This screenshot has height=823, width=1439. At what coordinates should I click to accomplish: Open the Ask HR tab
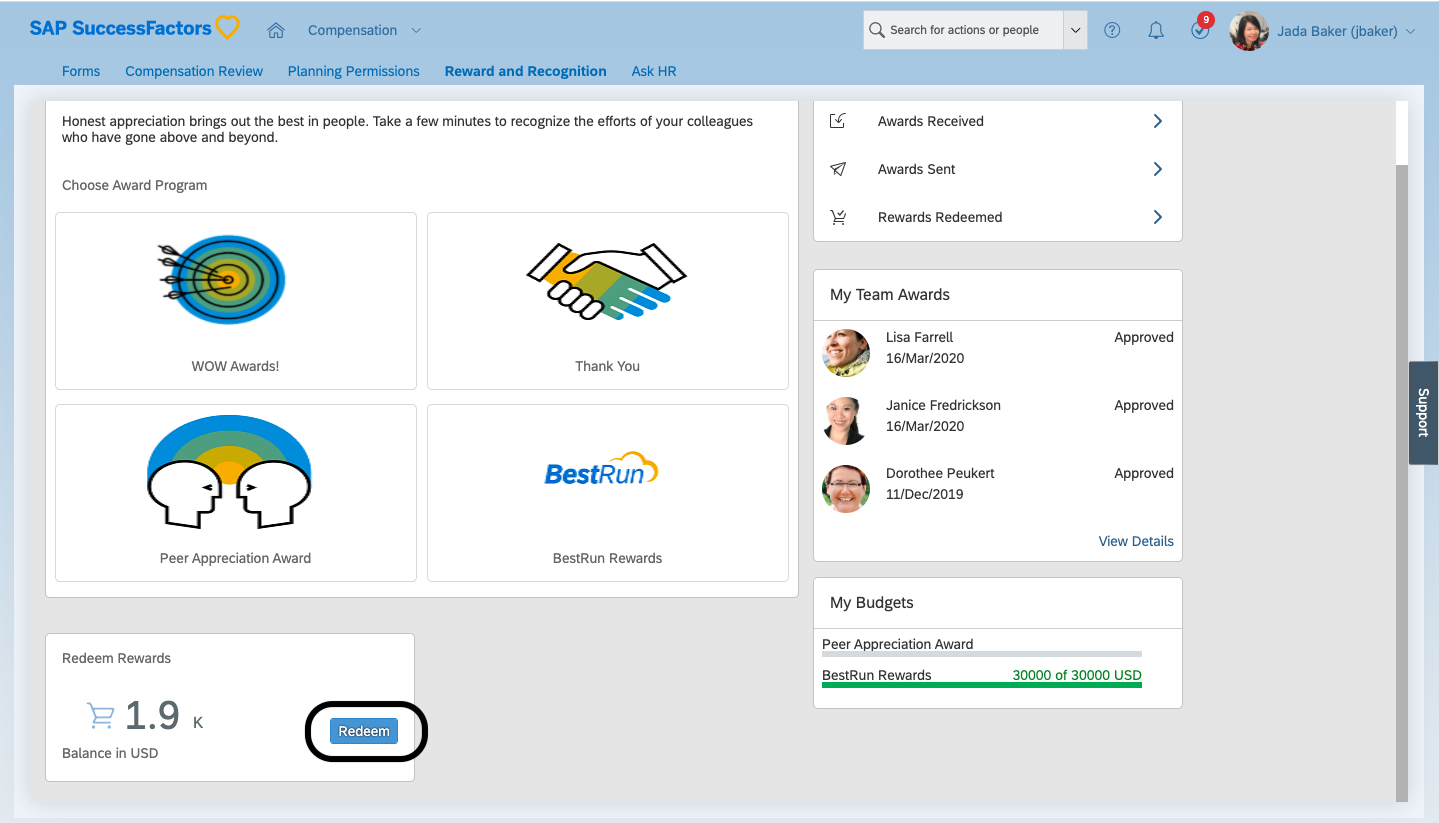pyautogui.click(x=654, y=71)
